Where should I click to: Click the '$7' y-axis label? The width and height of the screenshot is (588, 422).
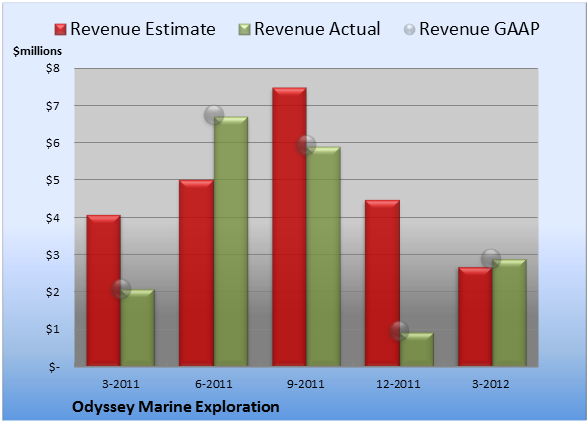(52, 106)
